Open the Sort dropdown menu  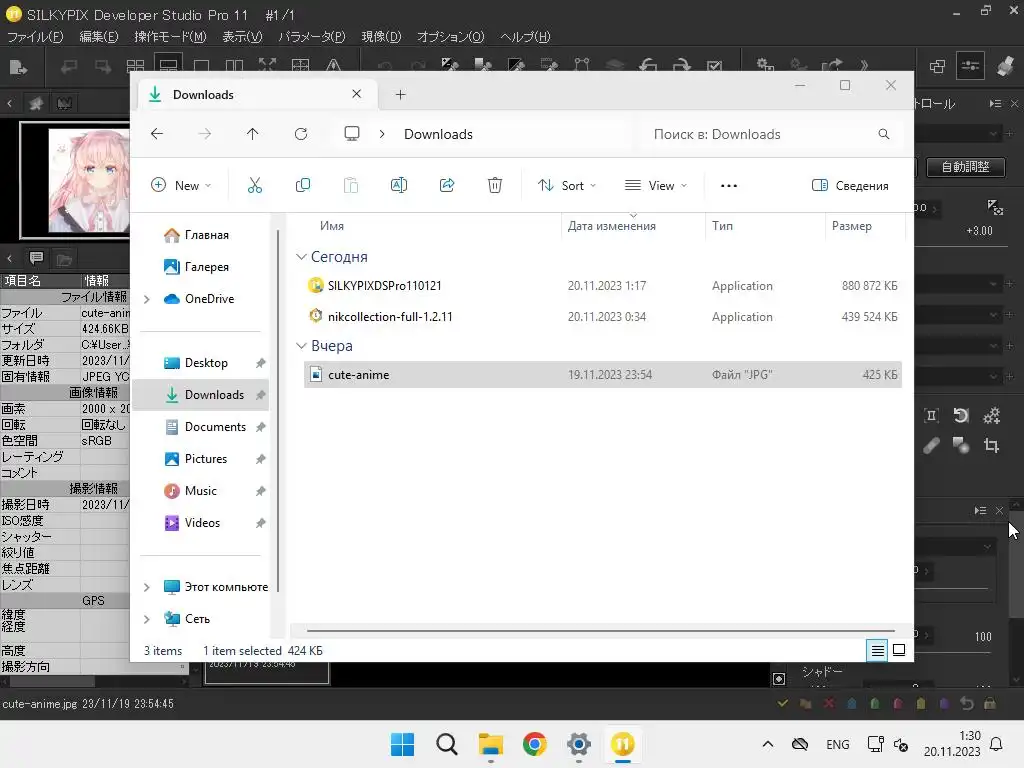[566, 185]
